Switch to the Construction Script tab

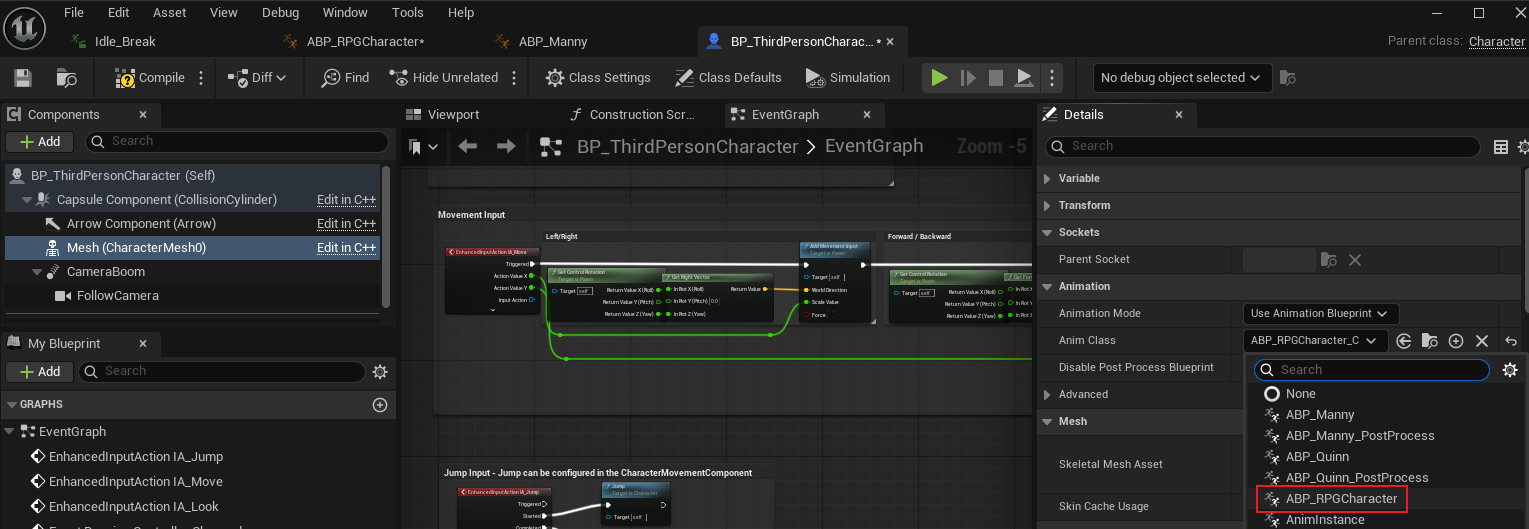click(641, 114)
